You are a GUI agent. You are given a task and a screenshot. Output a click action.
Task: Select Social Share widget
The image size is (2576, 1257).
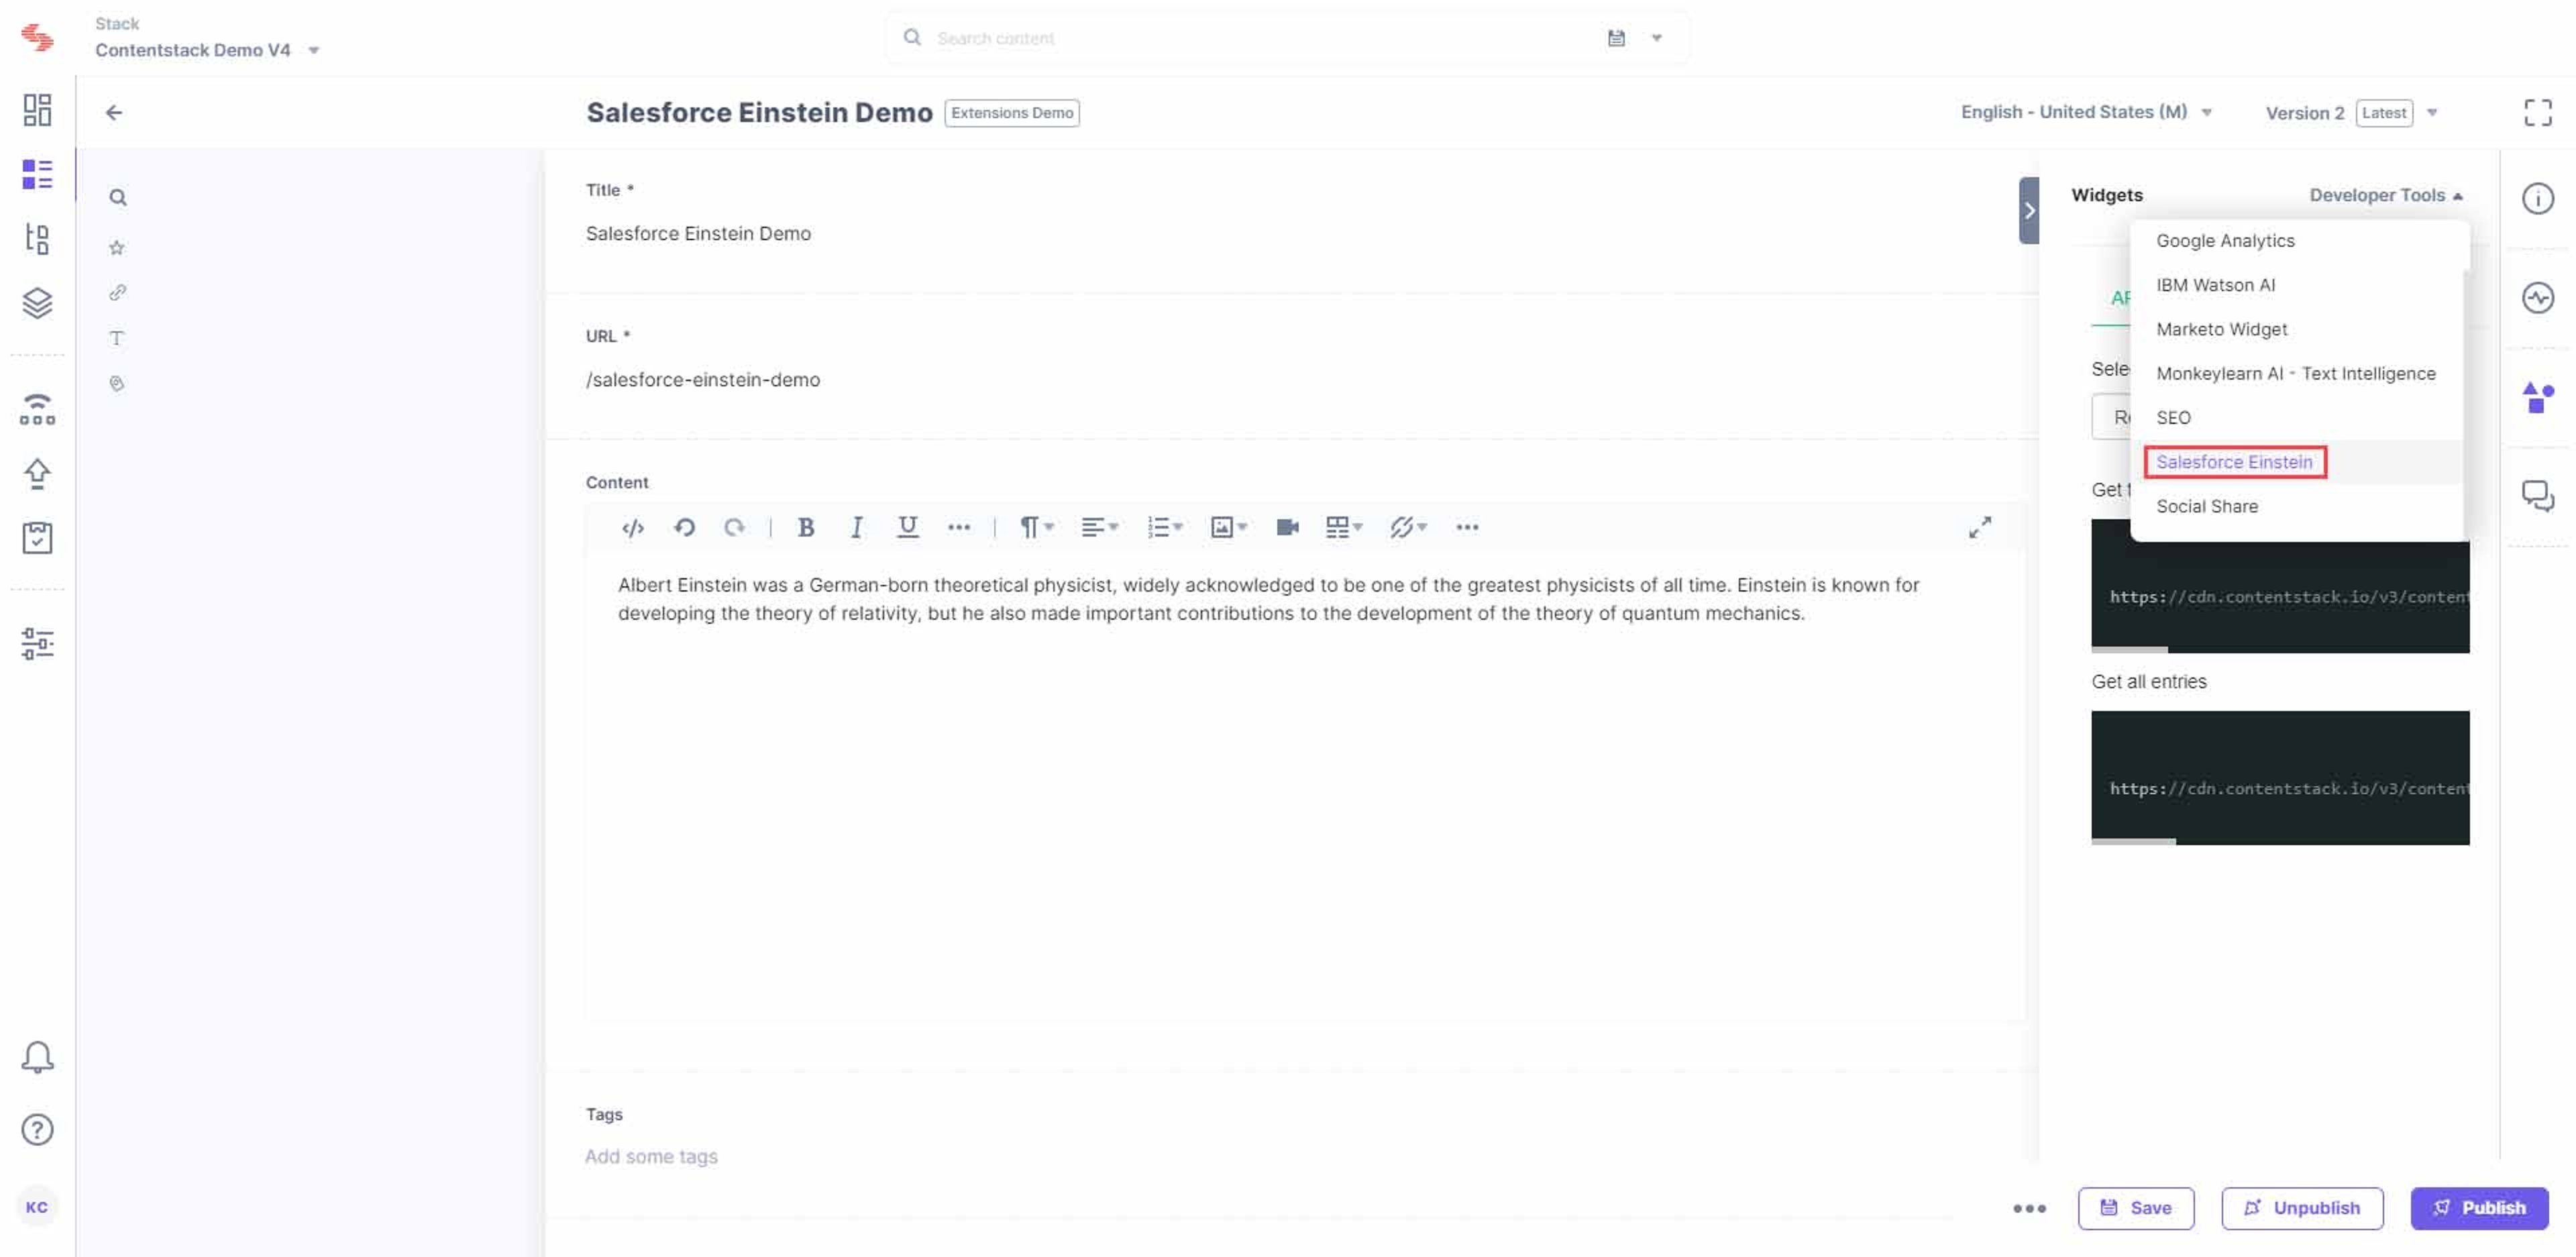coord(2207,506)
